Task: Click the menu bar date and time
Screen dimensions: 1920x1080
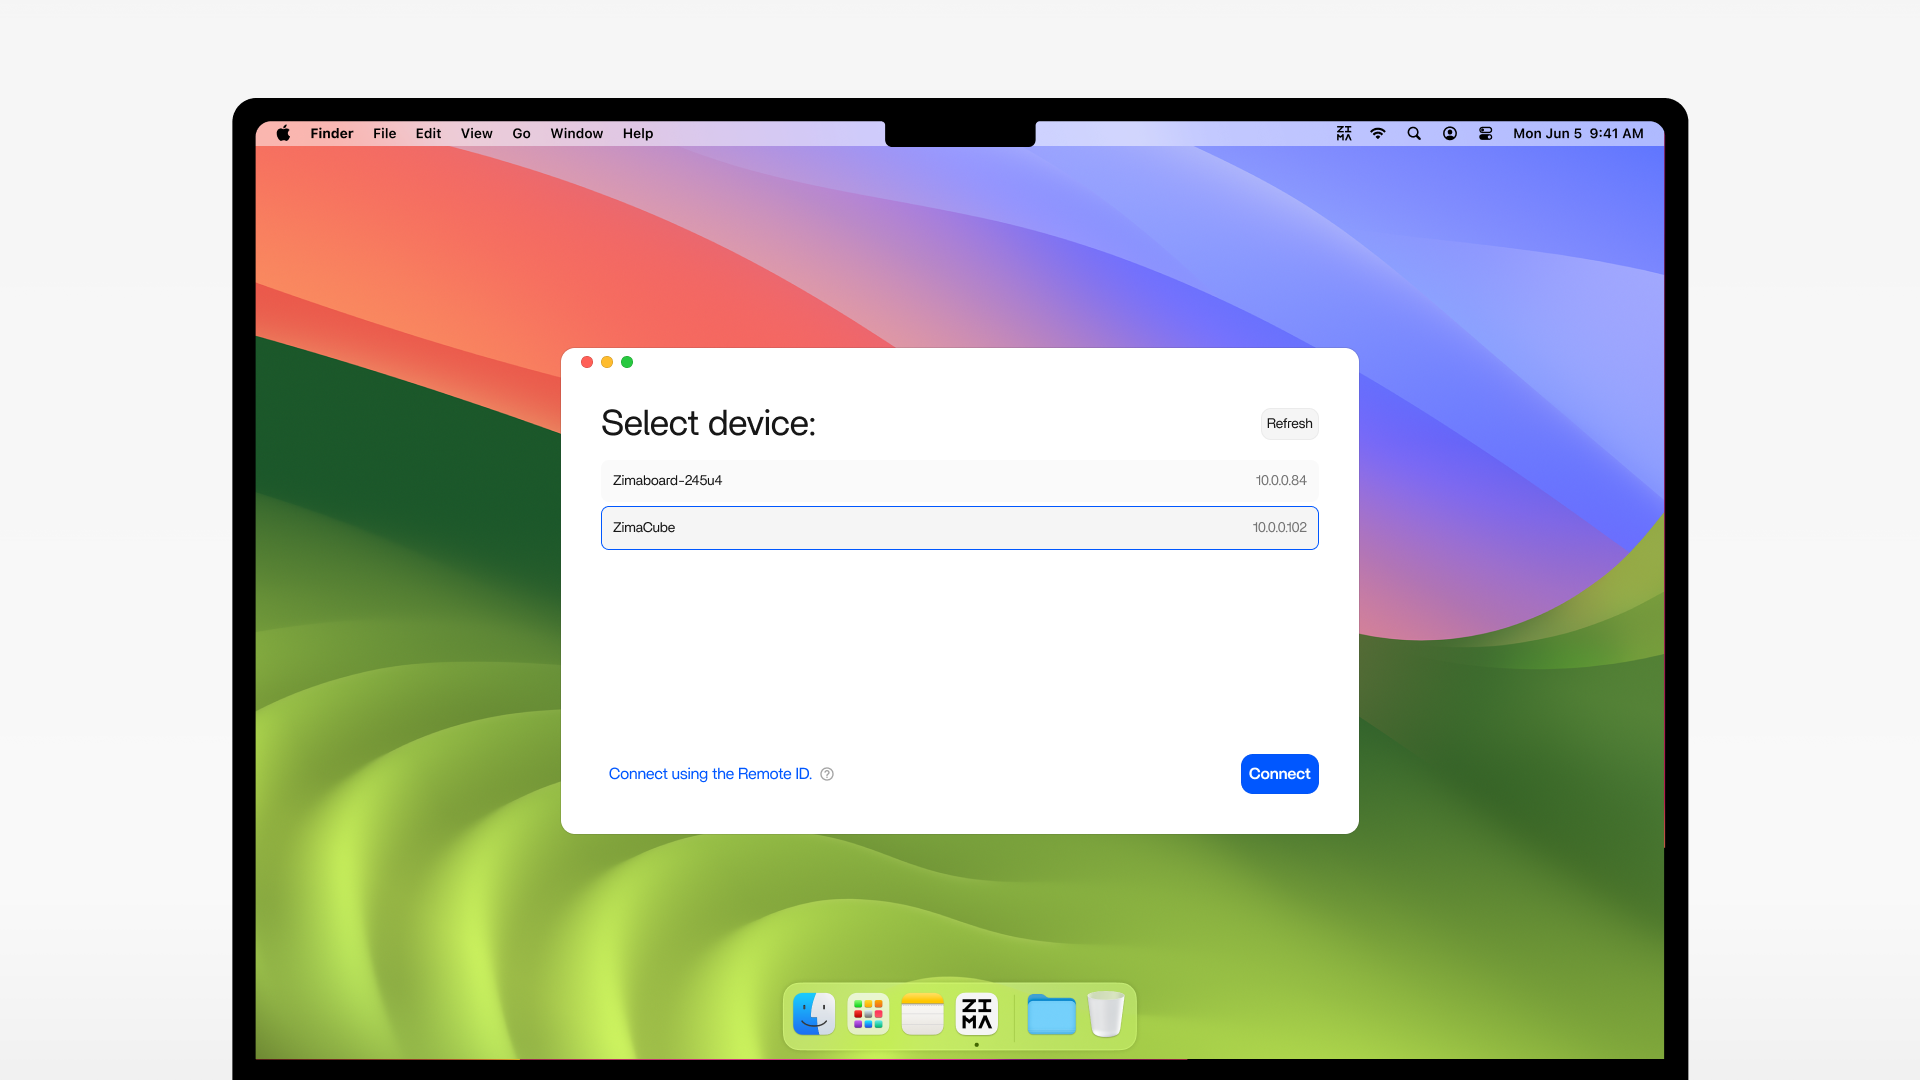Action: 1578,133
